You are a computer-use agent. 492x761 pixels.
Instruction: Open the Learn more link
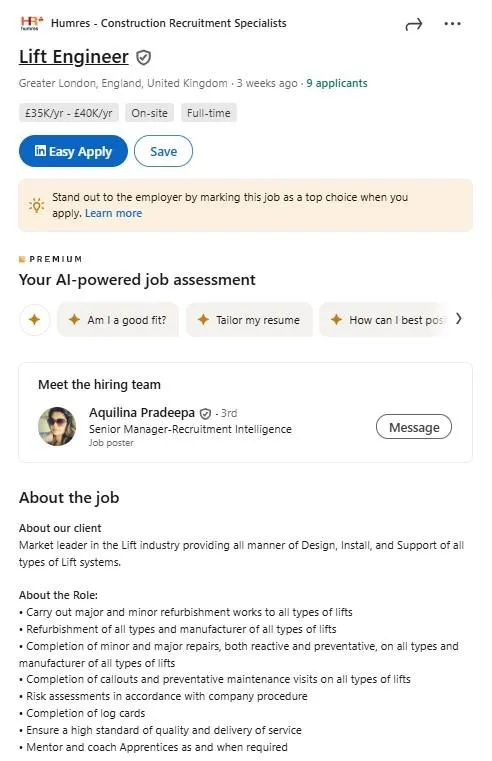click(x=114, y=214)
